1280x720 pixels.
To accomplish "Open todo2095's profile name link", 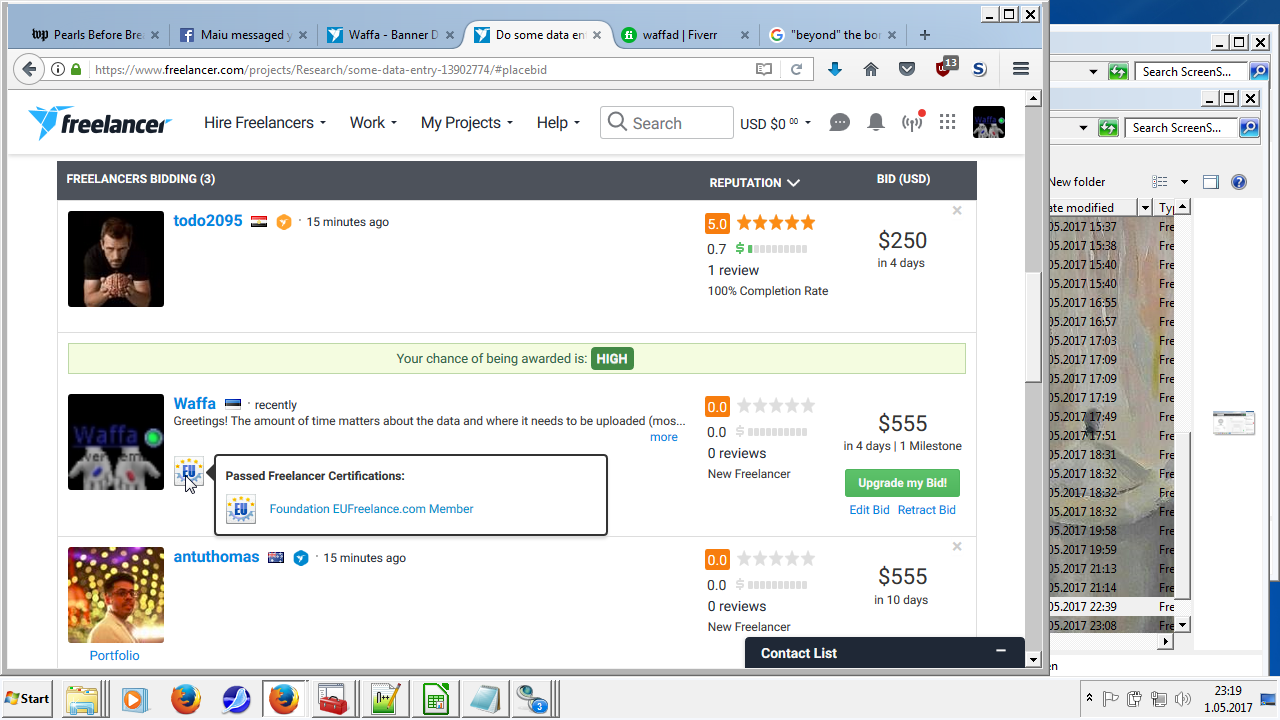I will pos(208,221).
